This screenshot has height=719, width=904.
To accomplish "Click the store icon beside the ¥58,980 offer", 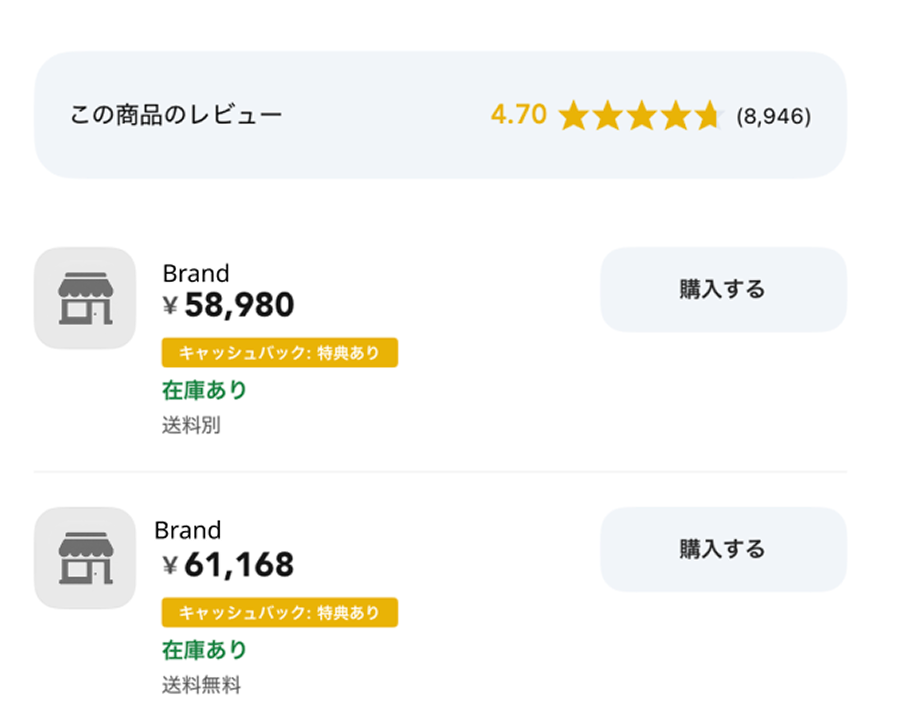I will point(85,298).
